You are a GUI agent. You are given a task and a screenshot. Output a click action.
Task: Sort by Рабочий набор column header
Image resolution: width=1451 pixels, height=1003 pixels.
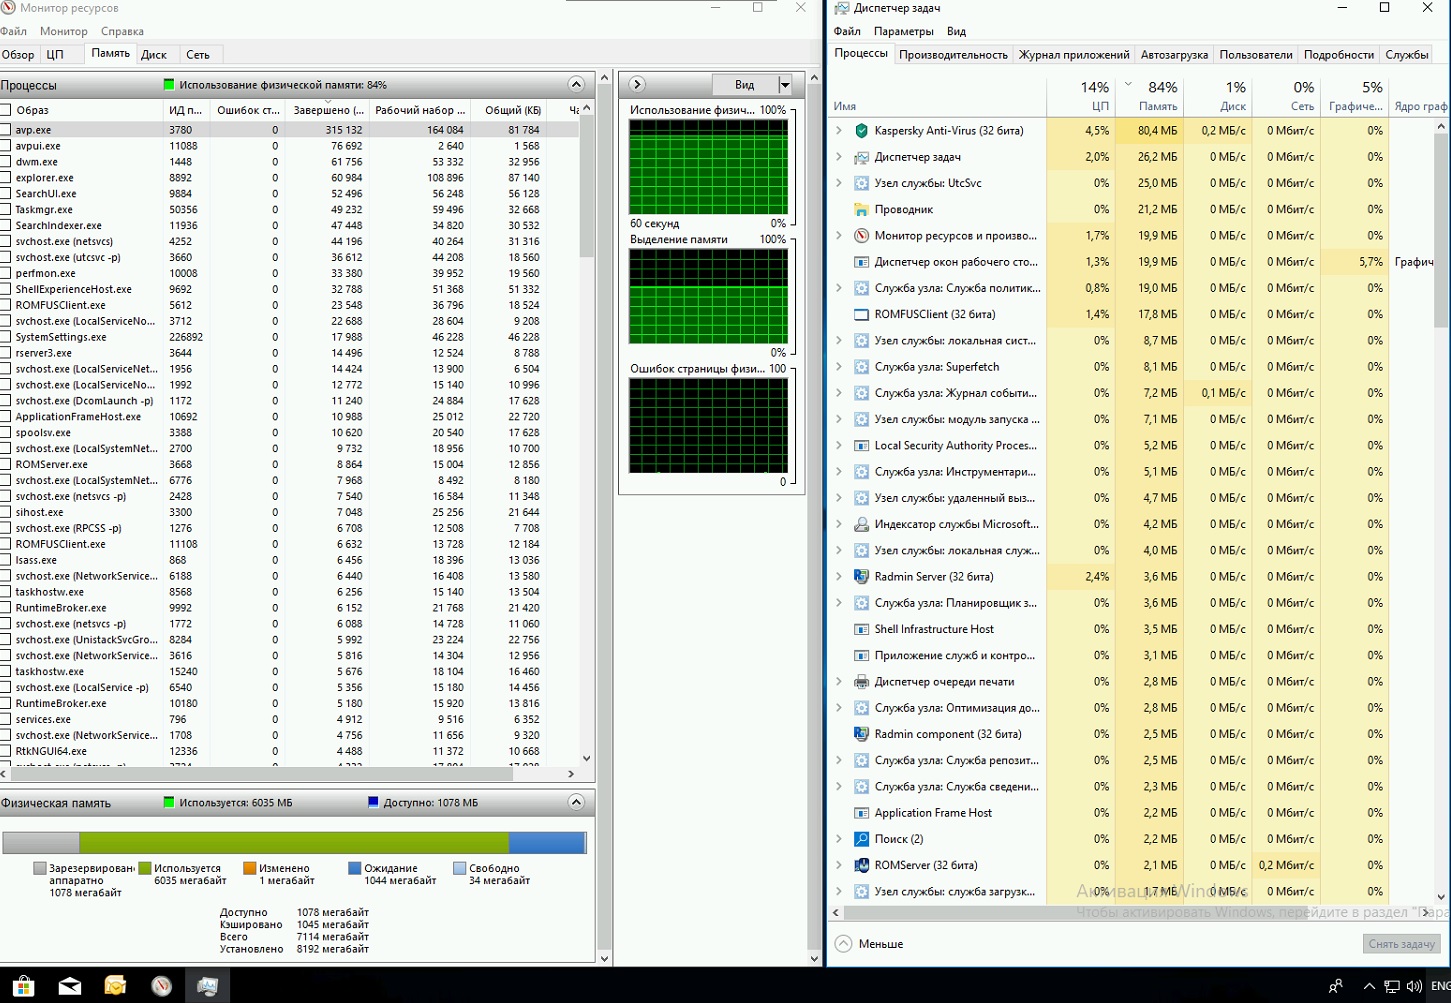click(419, 110)
